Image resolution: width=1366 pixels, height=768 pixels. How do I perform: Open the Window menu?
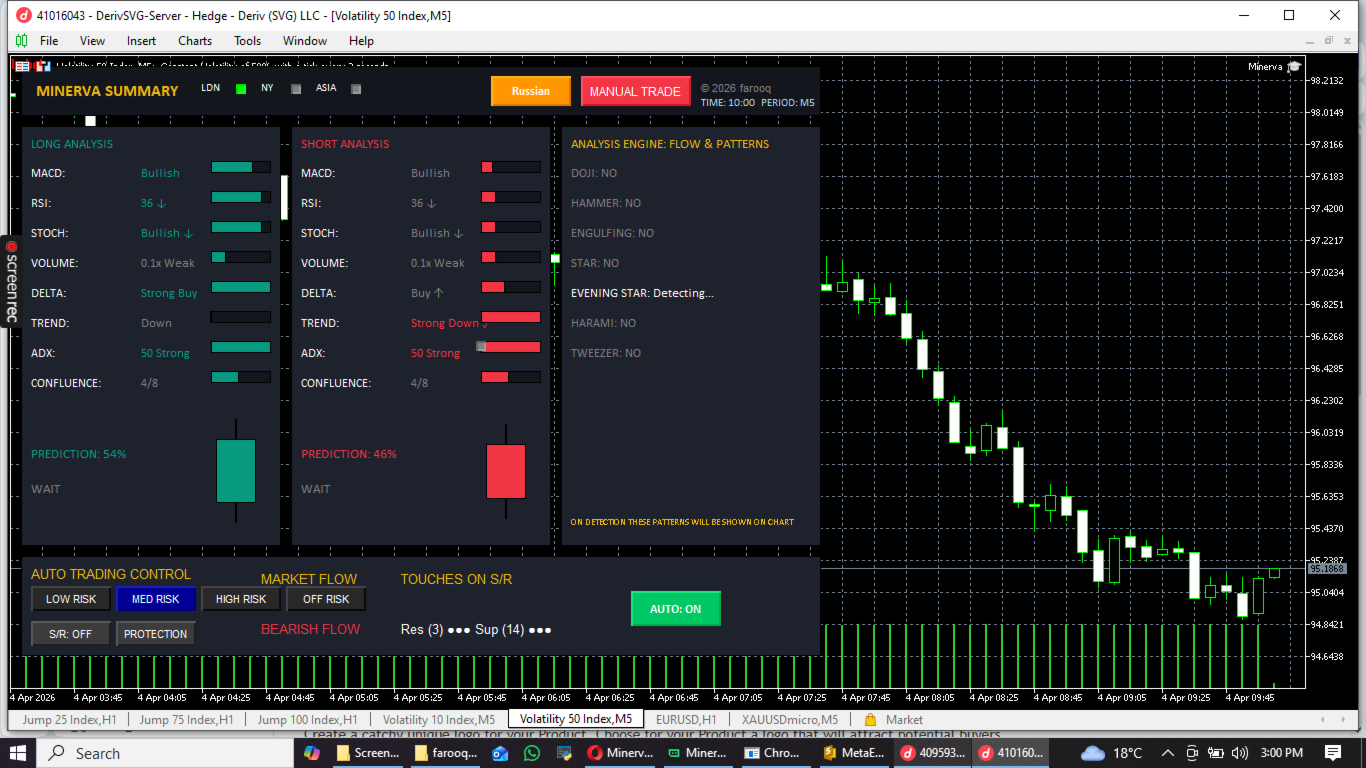[305, 41]
